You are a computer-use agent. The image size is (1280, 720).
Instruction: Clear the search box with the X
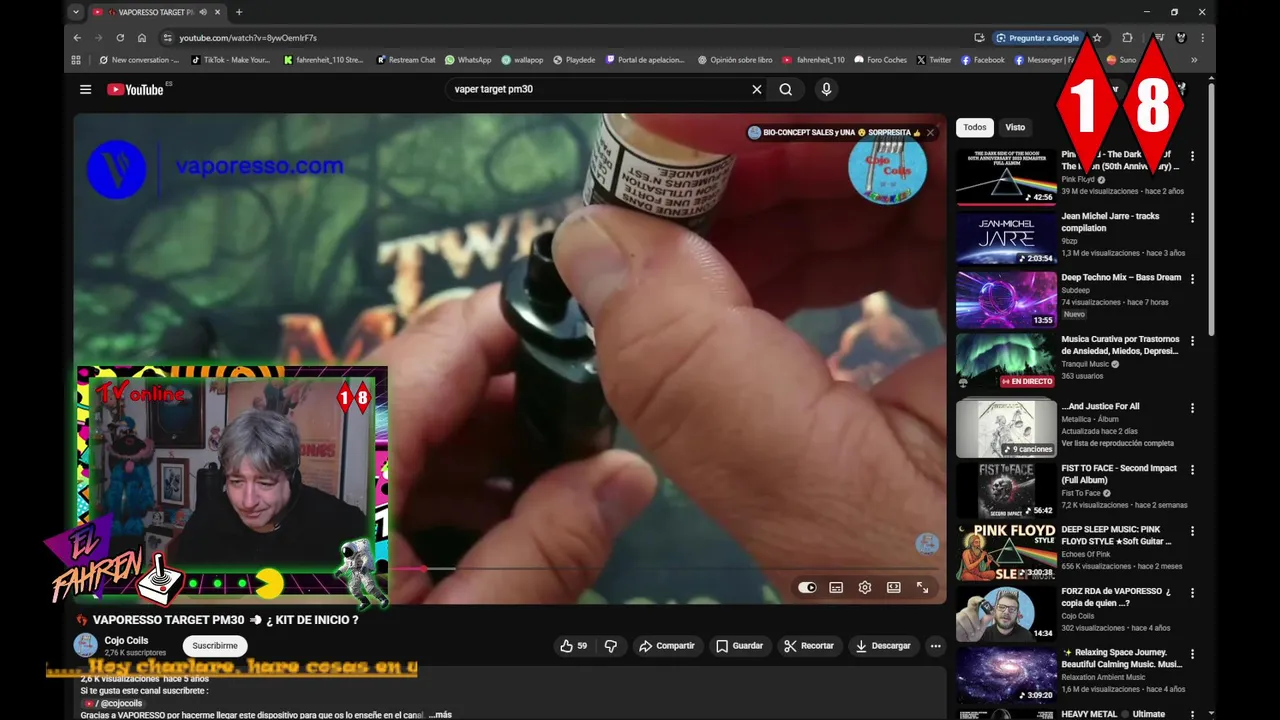(x=757, y=89)
